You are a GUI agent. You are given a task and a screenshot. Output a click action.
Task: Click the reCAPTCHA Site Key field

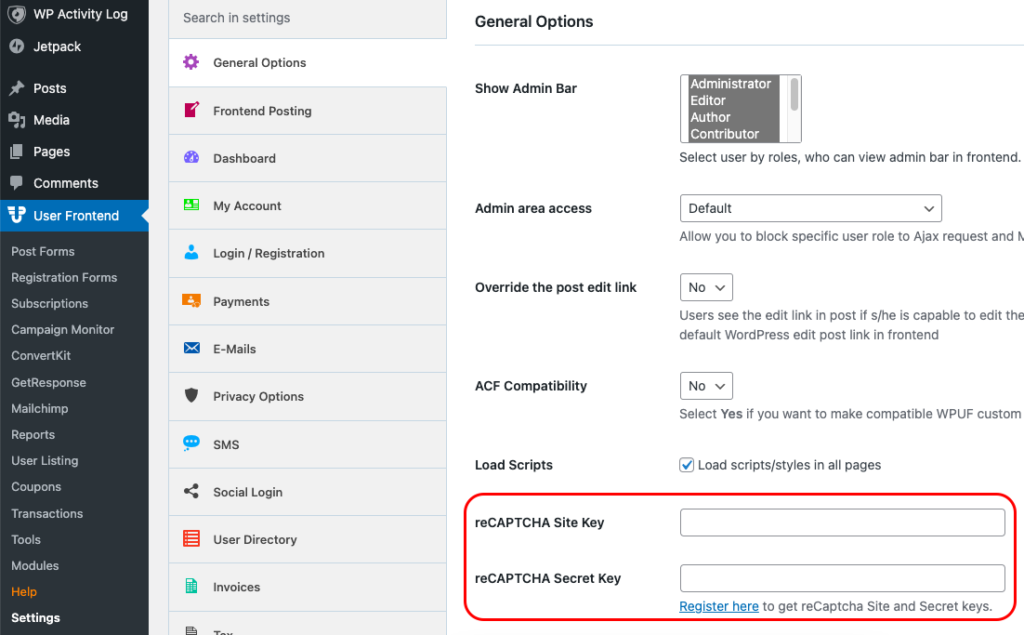[x=842, y=523]
